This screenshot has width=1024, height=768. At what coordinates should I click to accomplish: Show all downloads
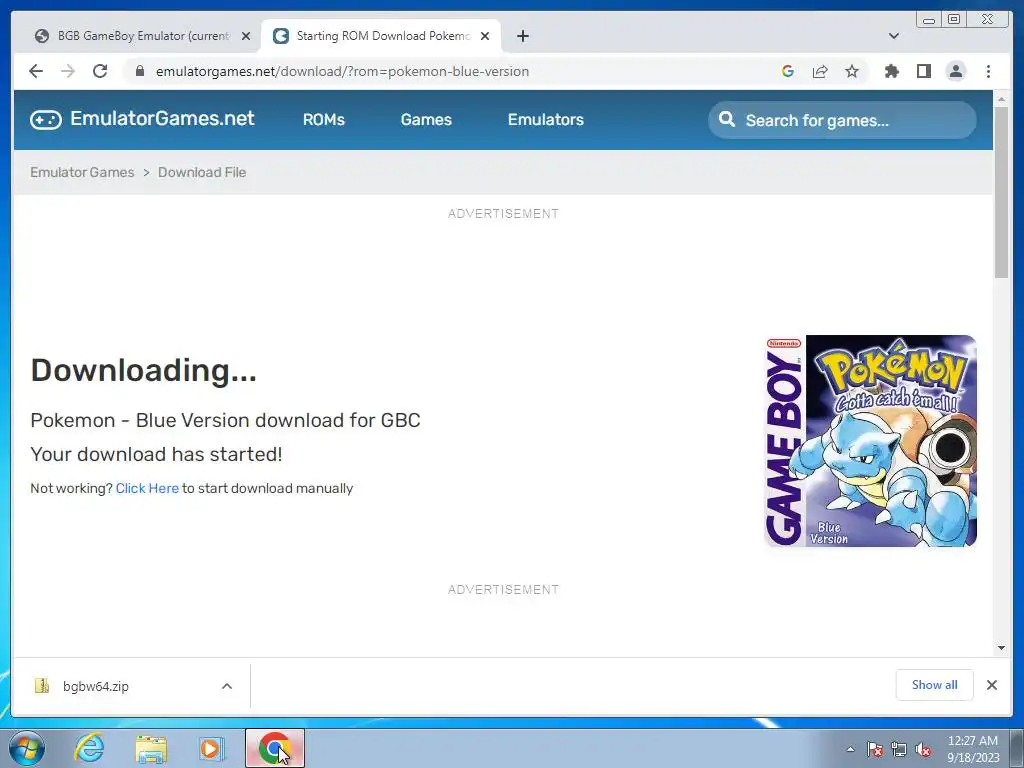[935, 685]
